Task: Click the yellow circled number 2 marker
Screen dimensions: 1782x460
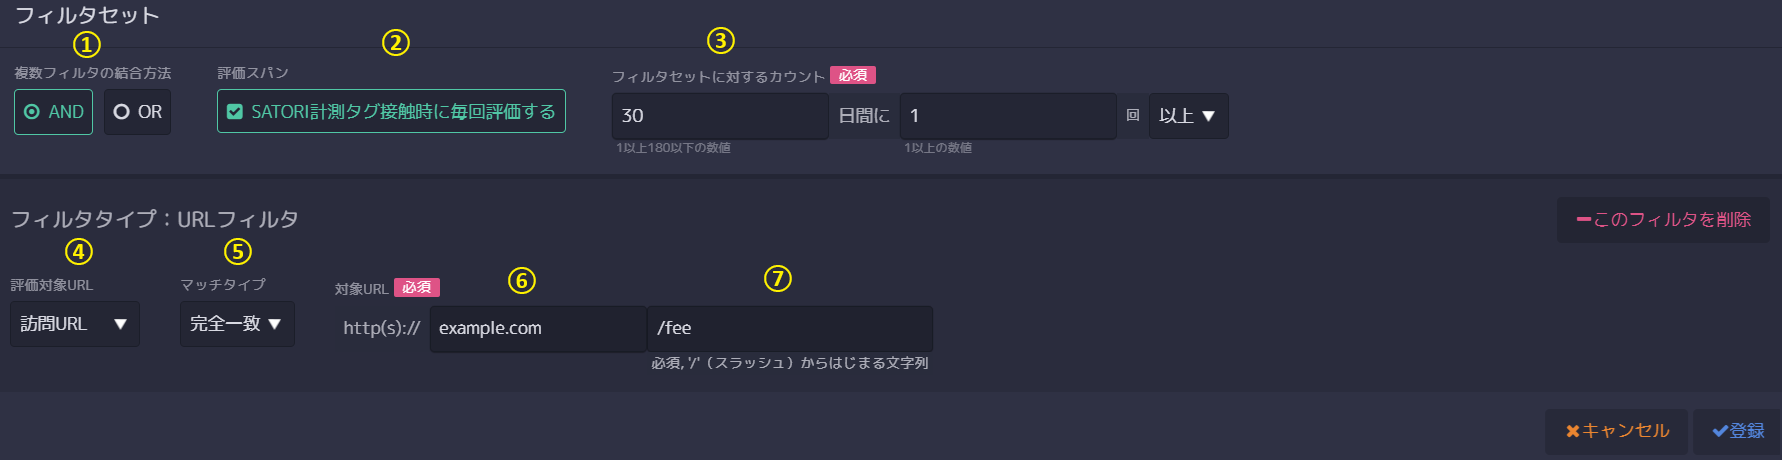Action: point(396,42)
